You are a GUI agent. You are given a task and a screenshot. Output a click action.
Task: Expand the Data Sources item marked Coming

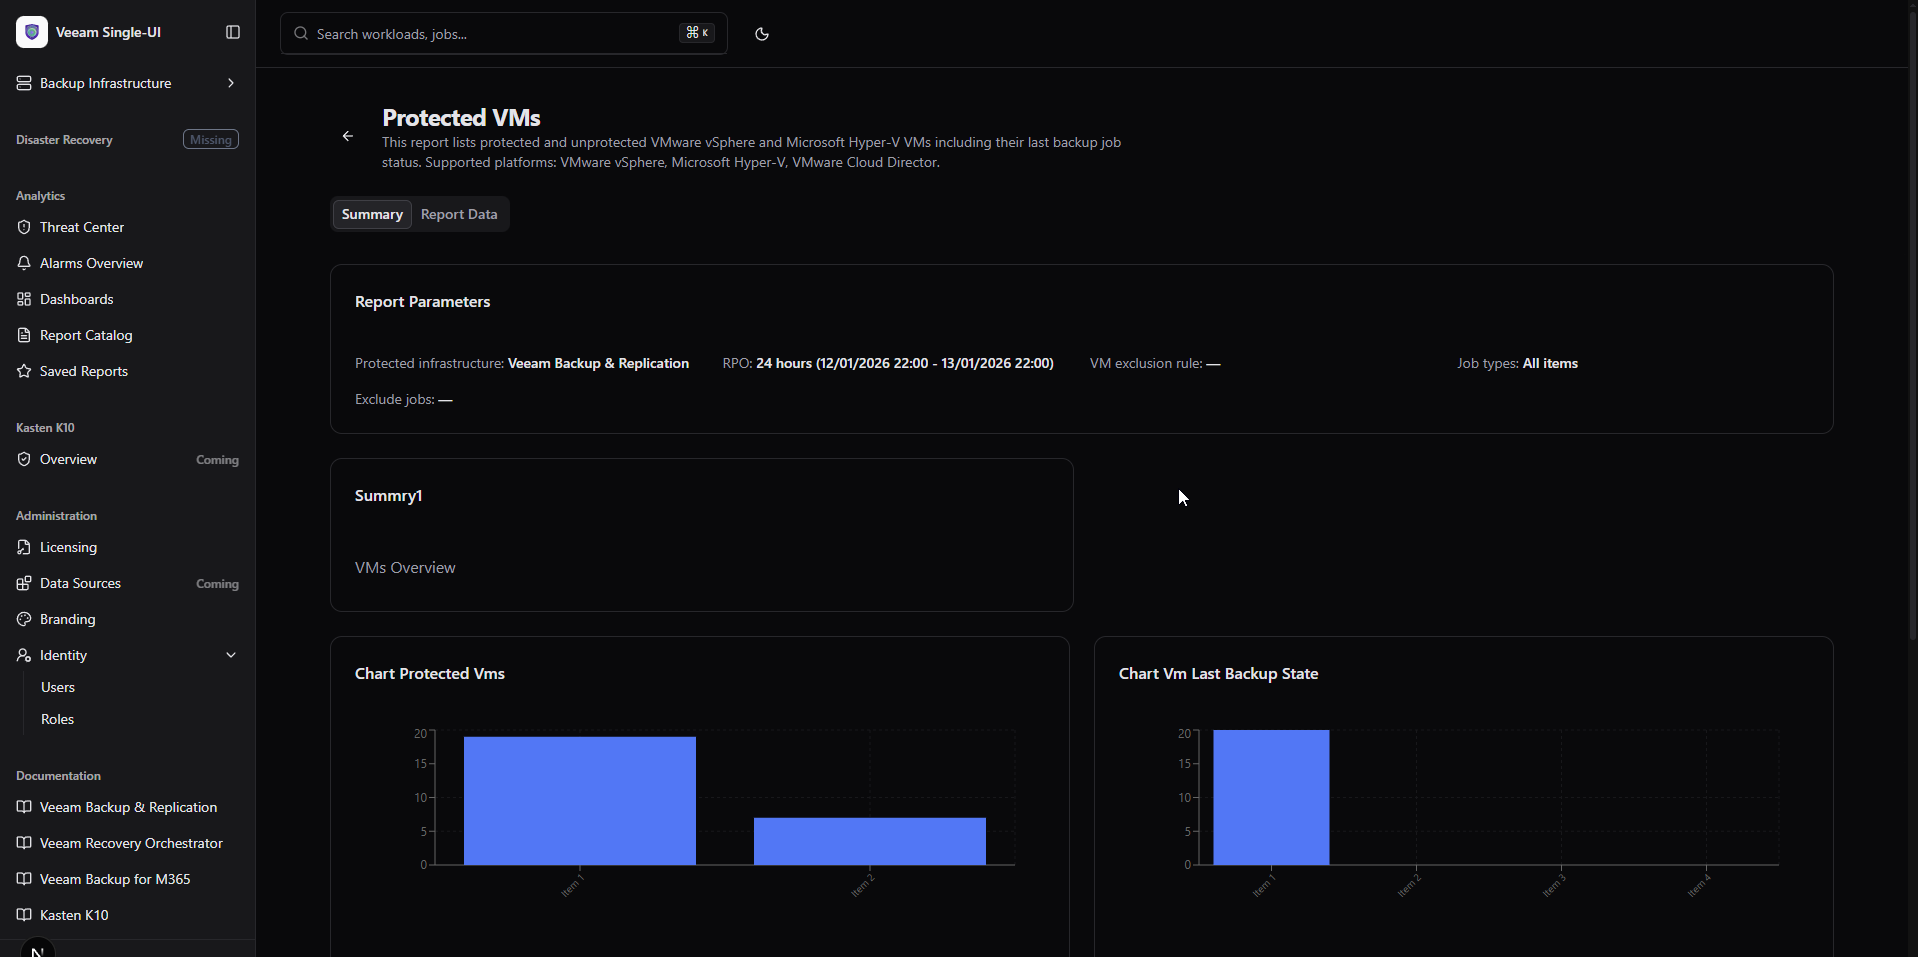tap(80, 583)
